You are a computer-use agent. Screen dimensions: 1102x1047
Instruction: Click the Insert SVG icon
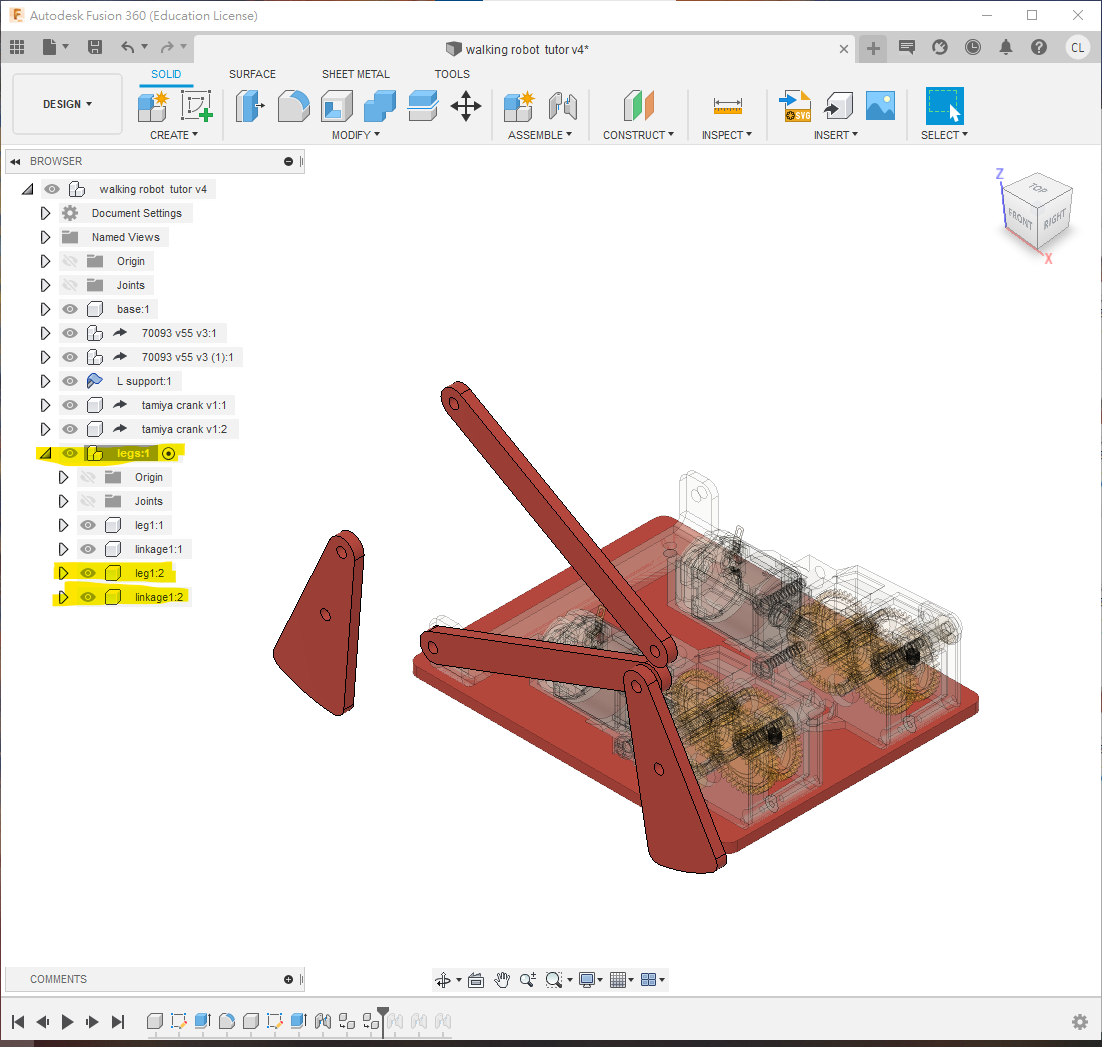[795, 105]
